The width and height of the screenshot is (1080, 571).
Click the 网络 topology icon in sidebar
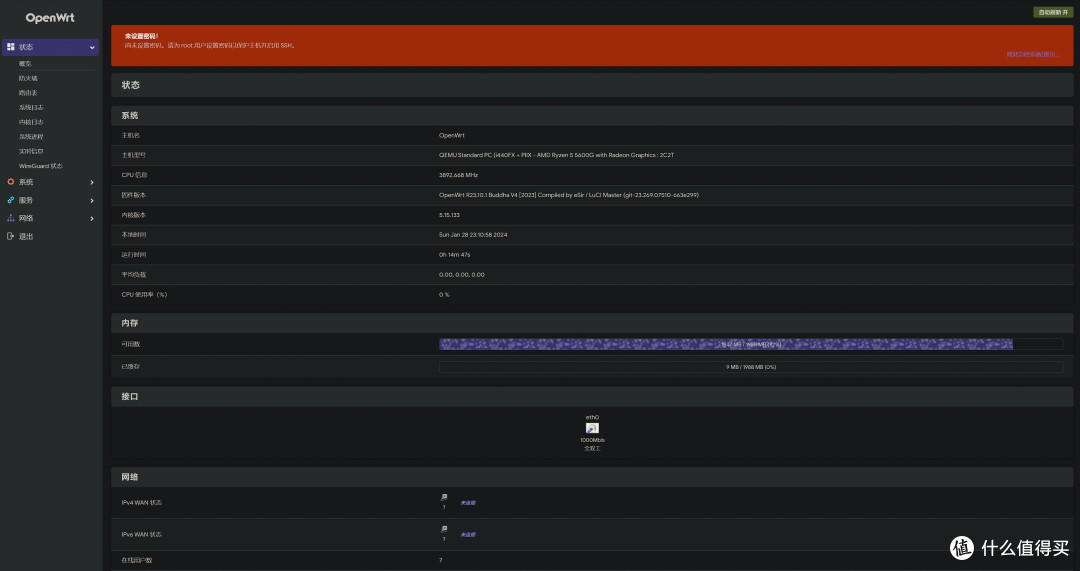pyautogui.click(x=10, y=218)
